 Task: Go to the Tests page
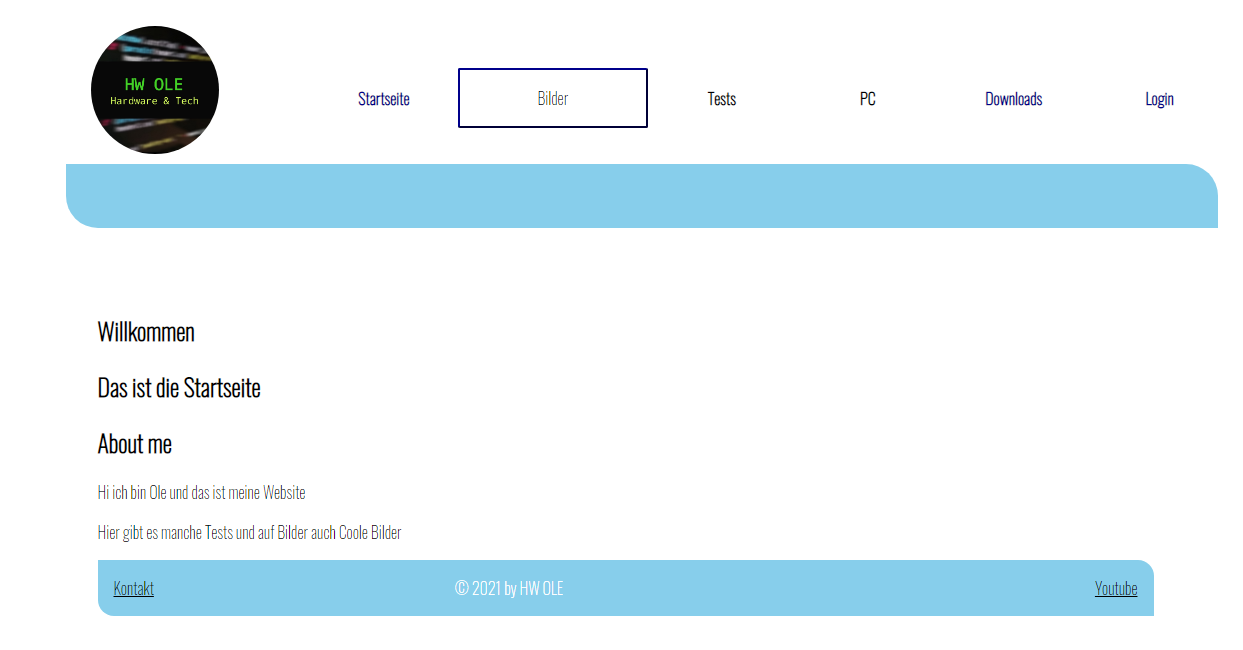[x=721, y=99]
